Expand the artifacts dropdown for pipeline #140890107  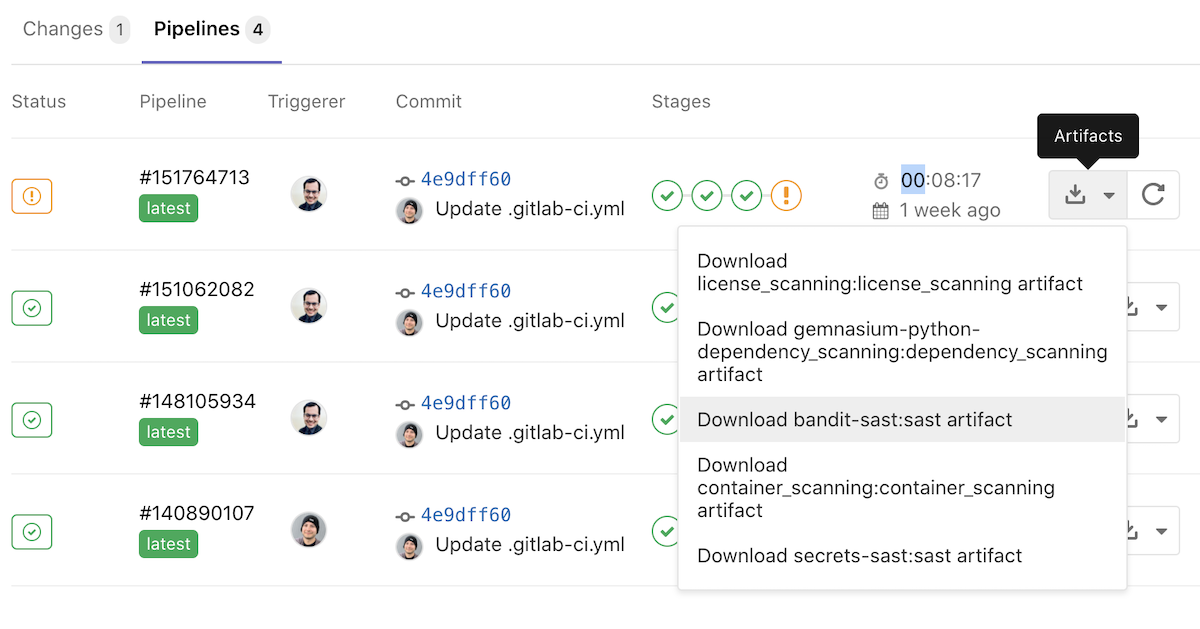pyautogui.click(x=1162, y=531)
